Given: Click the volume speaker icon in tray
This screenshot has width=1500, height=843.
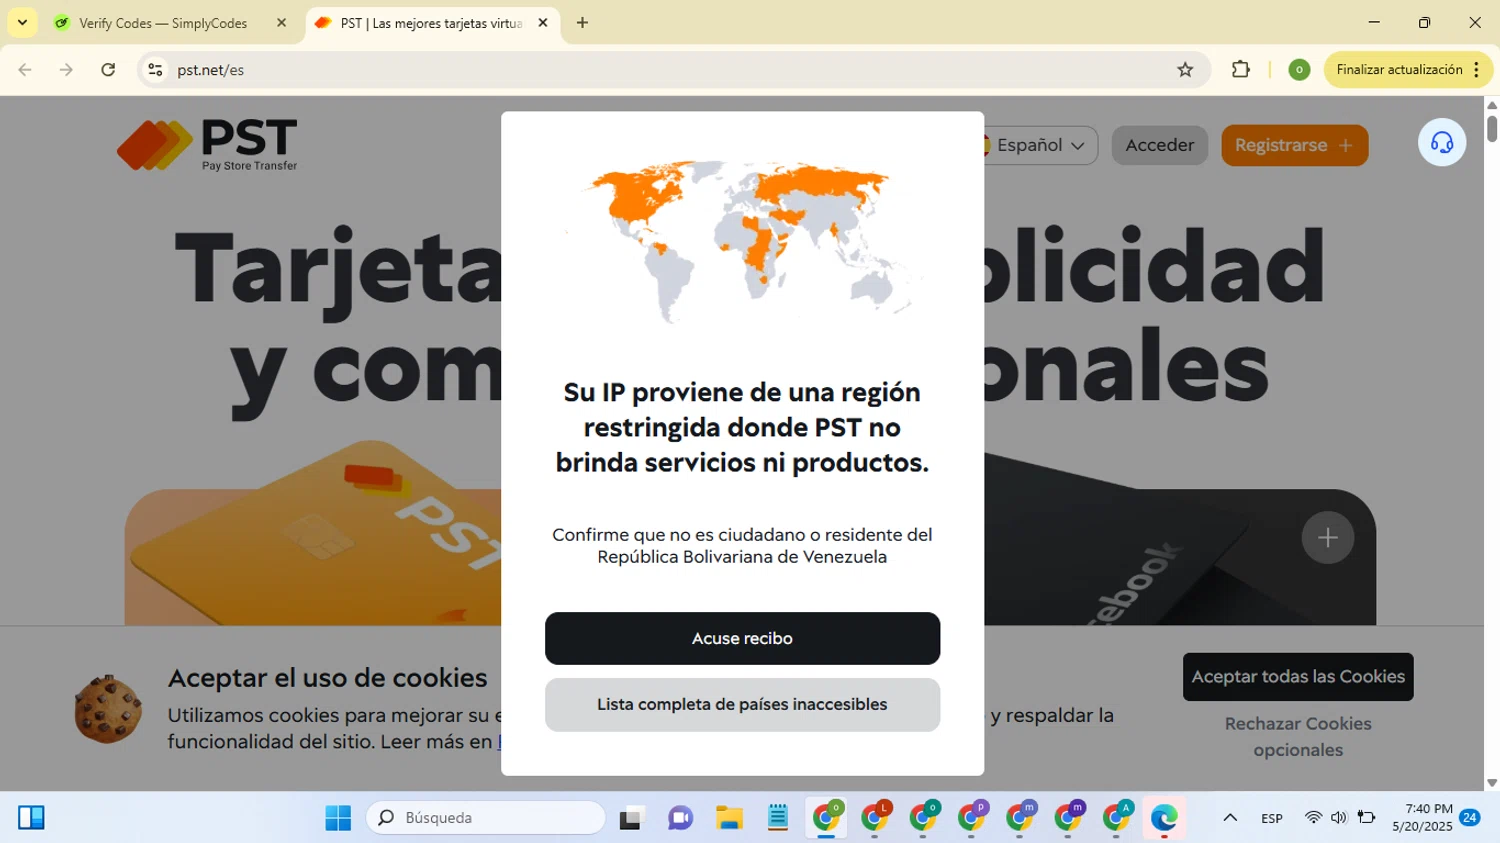Looking at the screenshot, I should click(x=1339, y=818).
